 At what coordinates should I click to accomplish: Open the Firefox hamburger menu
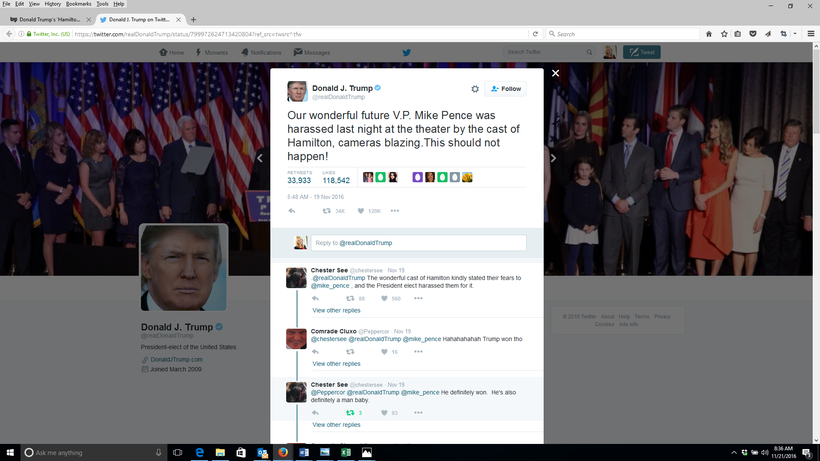811,34
